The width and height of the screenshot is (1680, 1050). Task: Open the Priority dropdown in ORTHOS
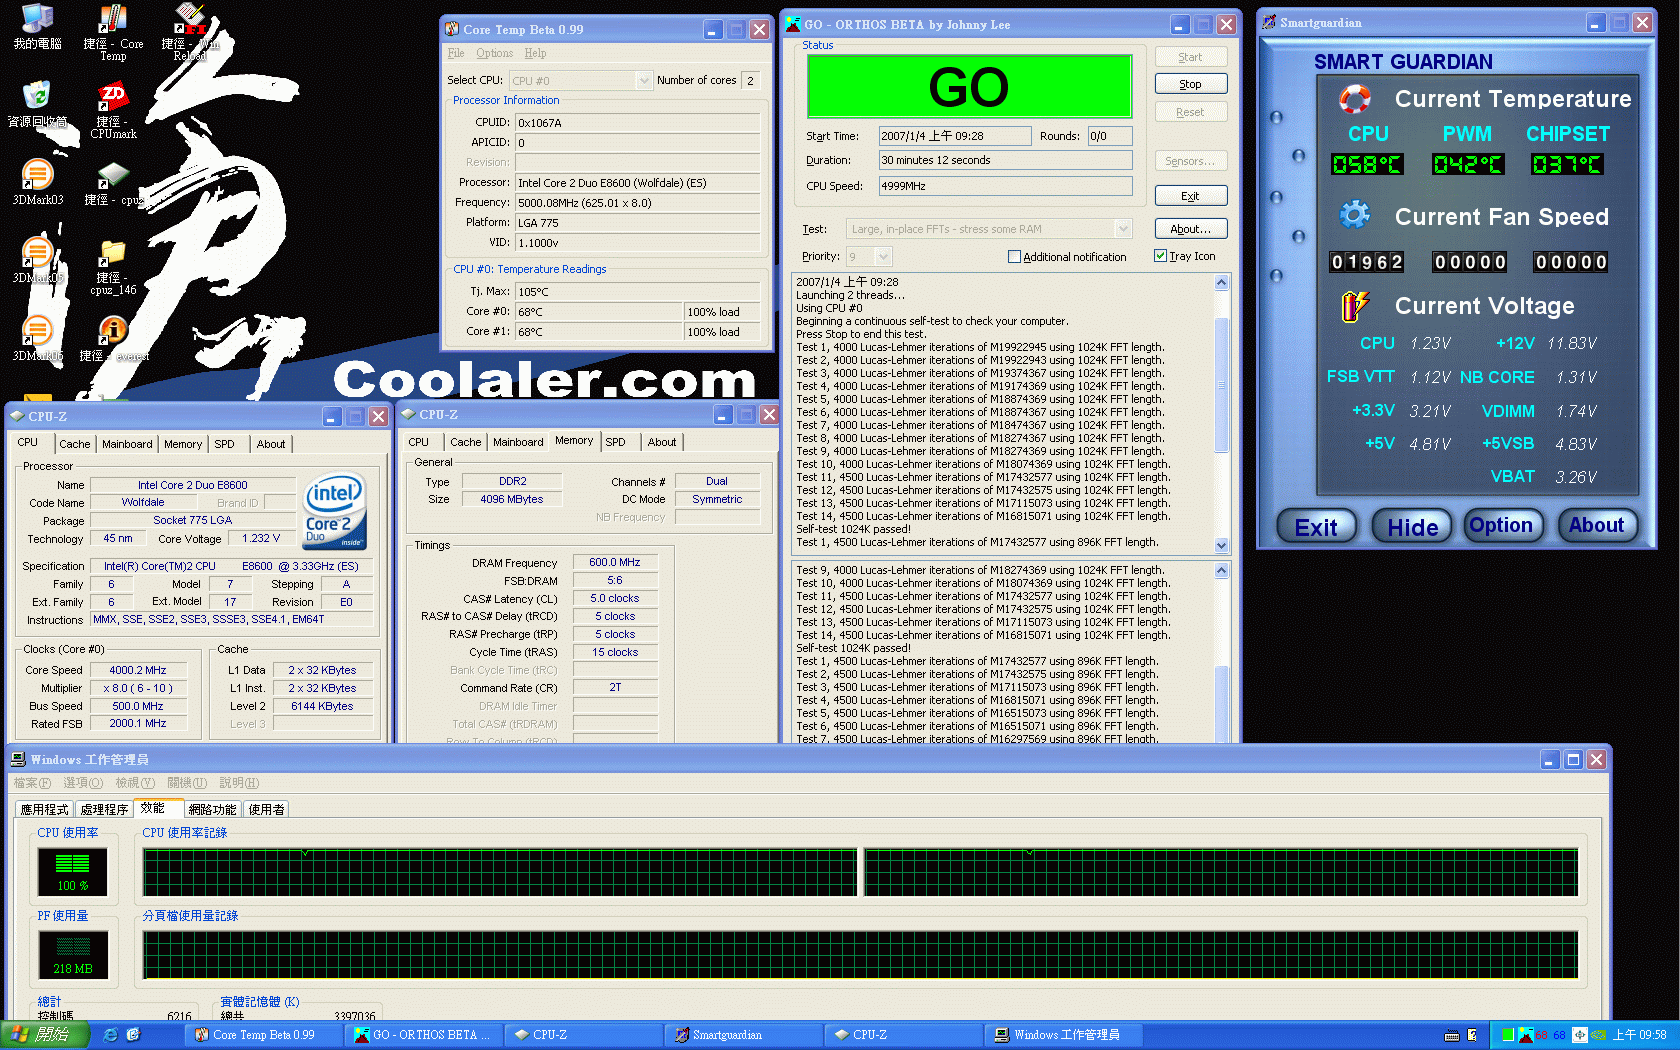pyautogui.click(x=883, y=257)
